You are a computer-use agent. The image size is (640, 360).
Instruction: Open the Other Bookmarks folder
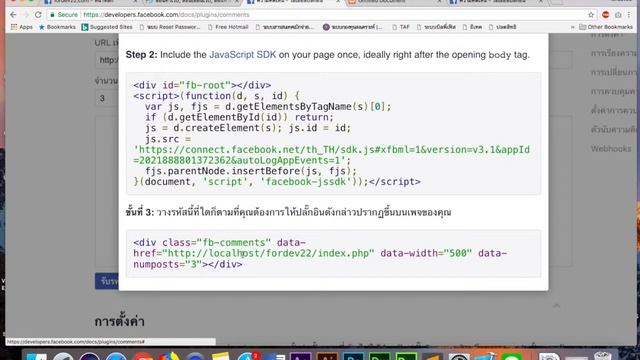point(606,27)
